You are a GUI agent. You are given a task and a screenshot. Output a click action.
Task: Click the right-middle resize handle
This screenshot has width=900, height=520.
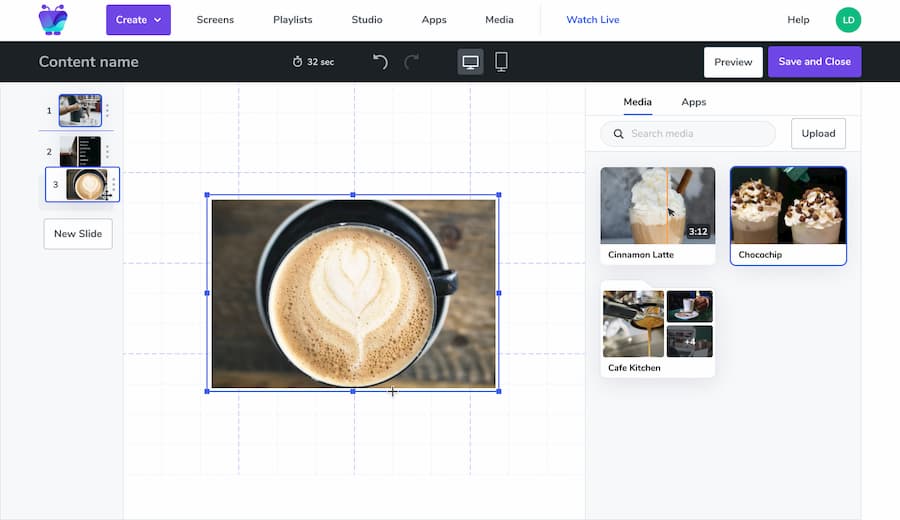(499, 293)
